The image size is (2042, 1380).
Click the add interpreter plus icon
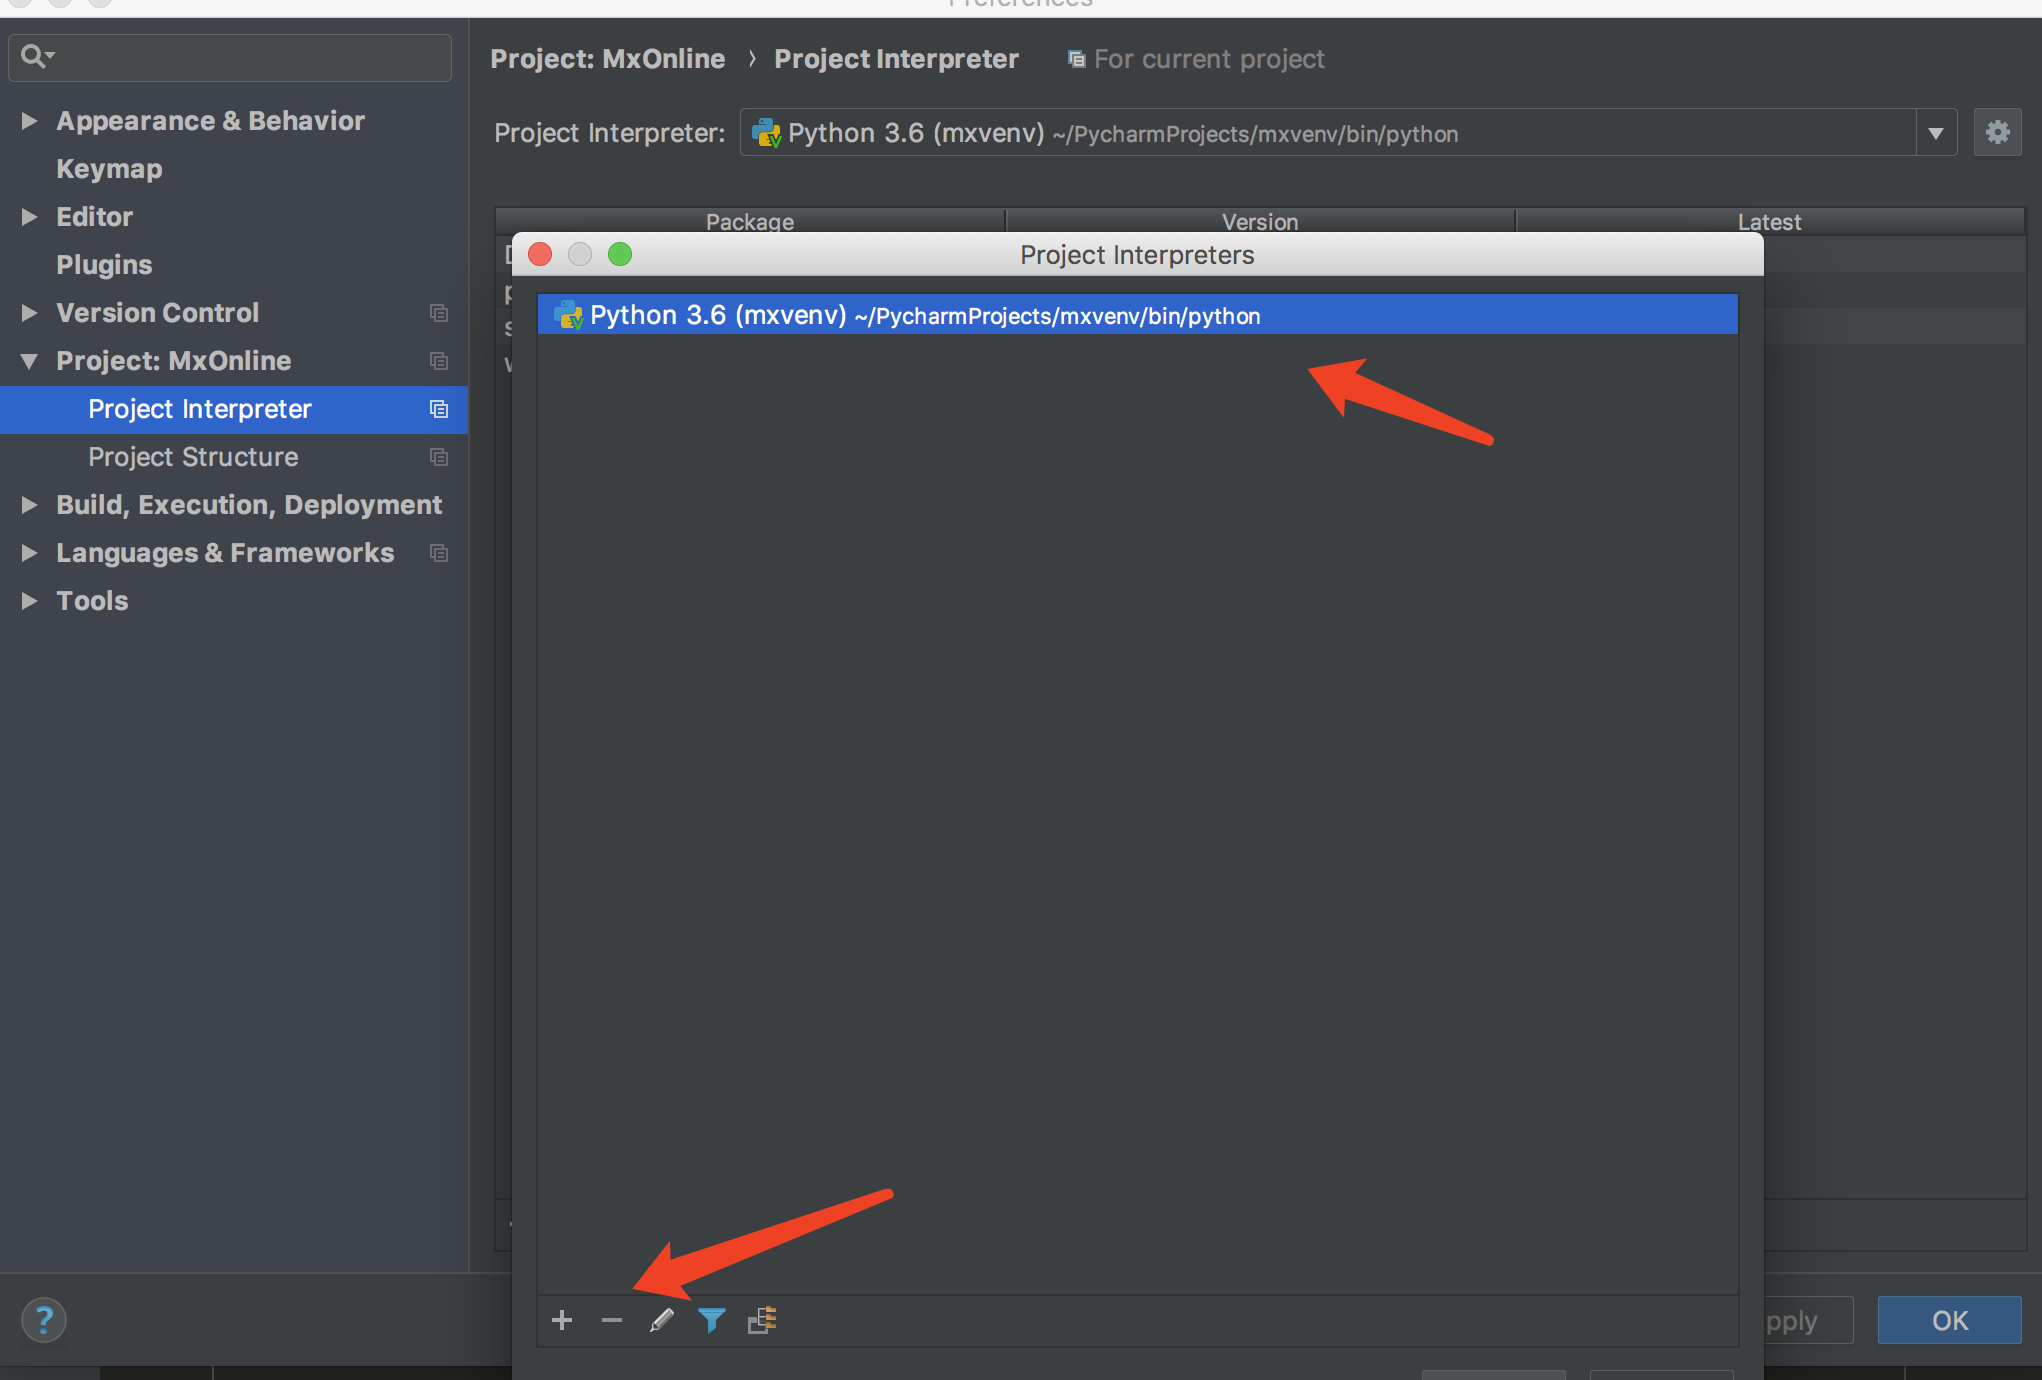coord(561,1320)
